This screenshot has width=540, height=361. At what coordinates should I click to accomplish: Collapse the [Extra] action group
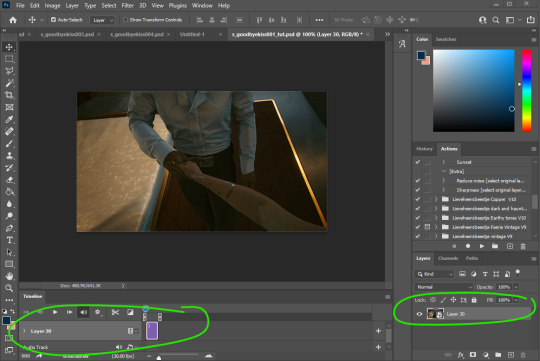click(x=444, y=171)
